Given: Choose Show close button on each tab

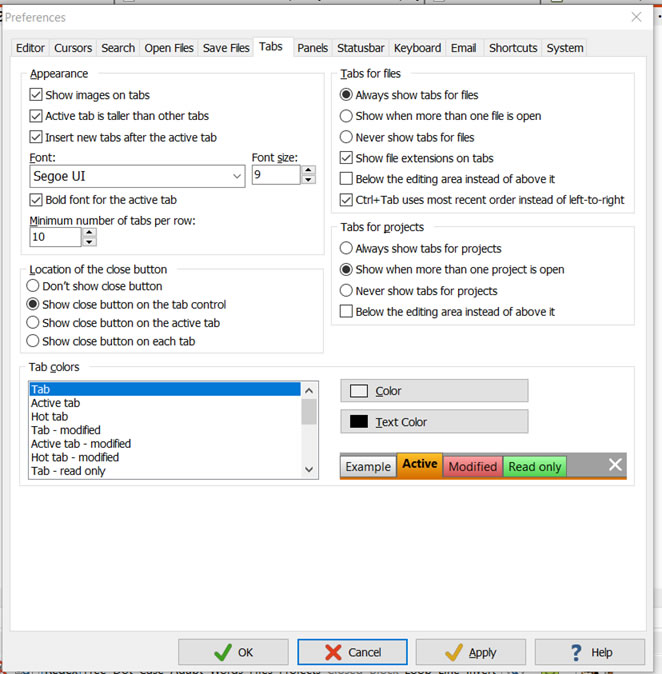Looking at the screenshot, I should (34, 341).
